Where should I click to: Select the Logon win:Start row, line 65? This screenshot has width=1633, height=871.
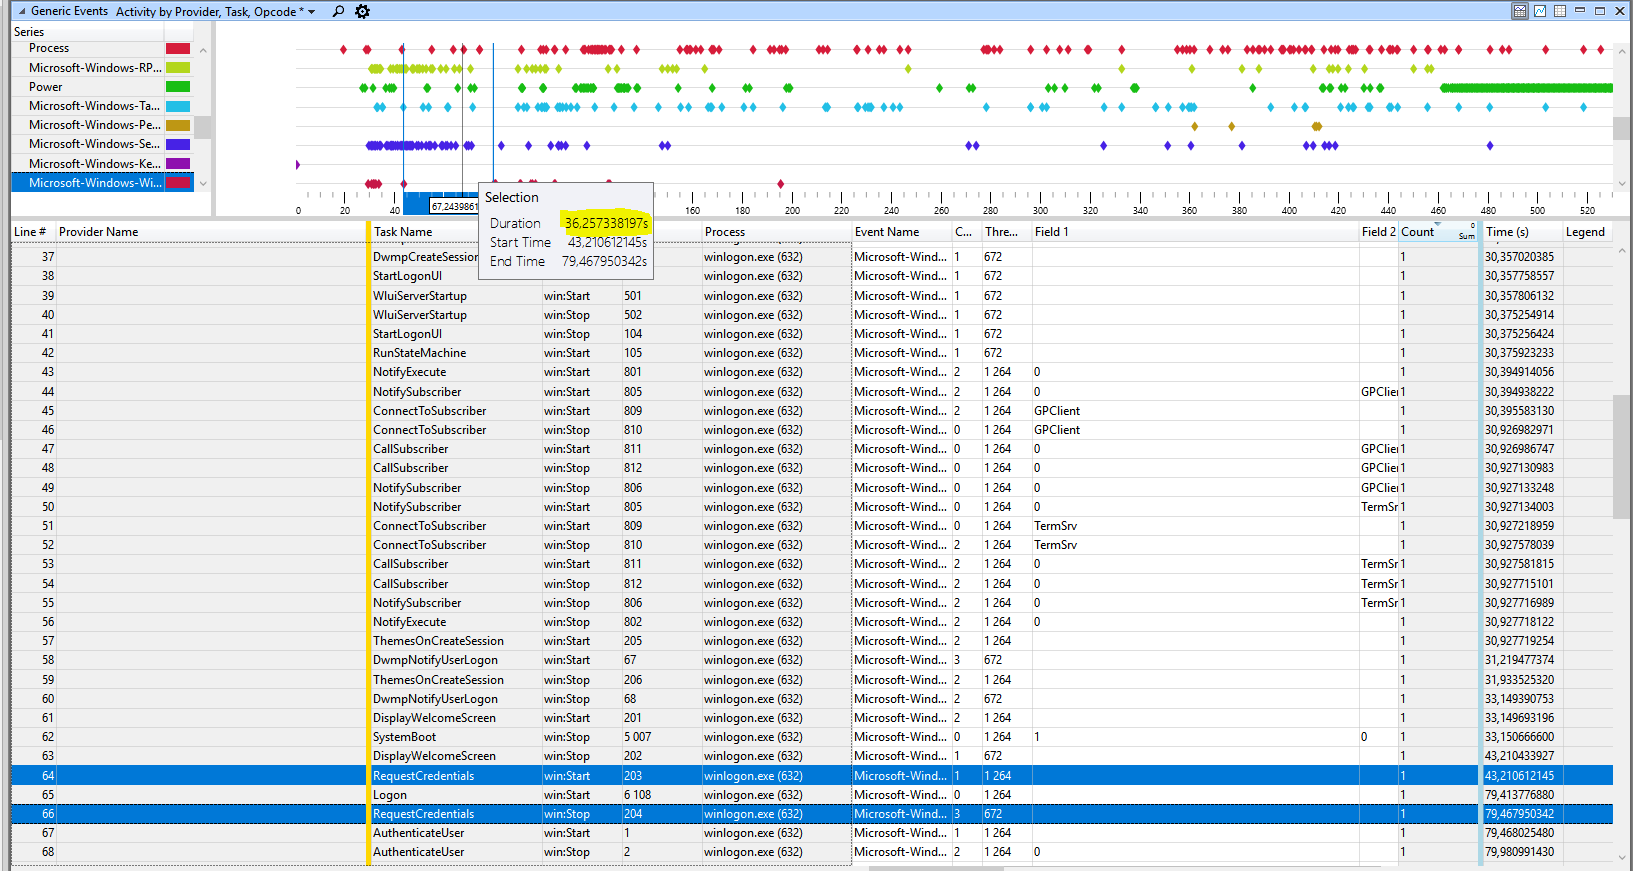[x=390, y=795]
